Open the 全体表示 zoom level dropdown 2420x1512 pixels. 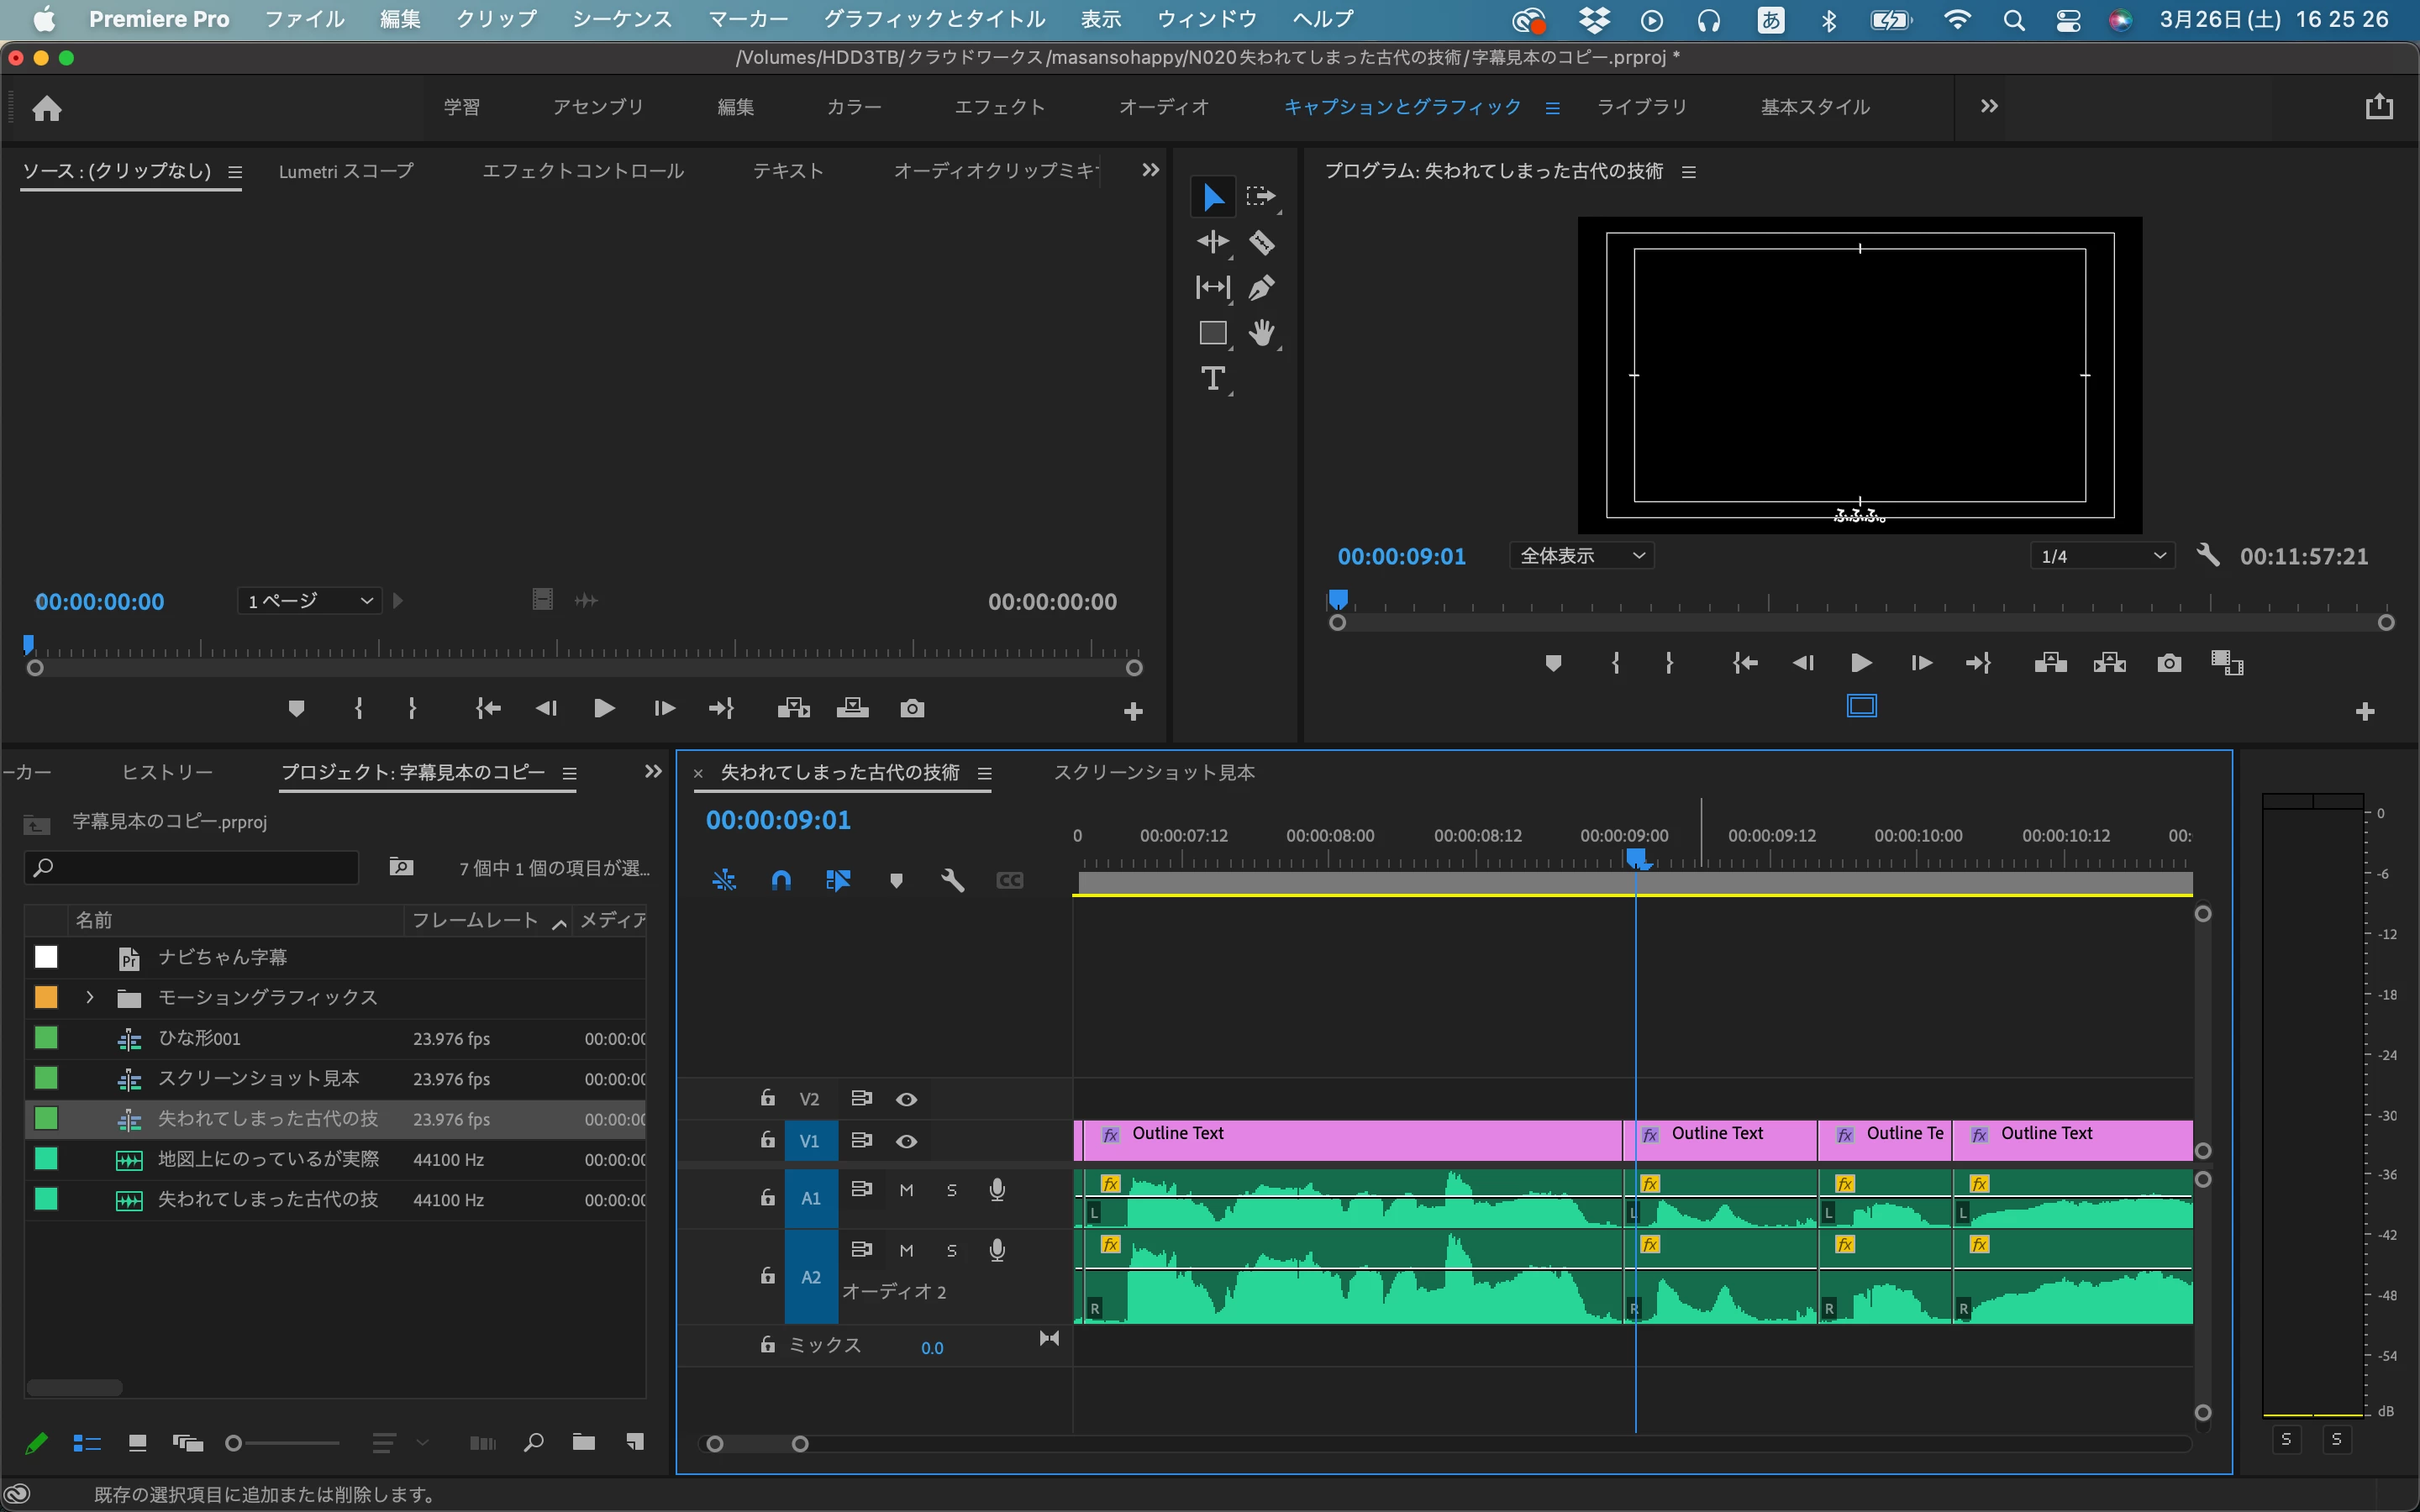click(x=1581, y=556)
